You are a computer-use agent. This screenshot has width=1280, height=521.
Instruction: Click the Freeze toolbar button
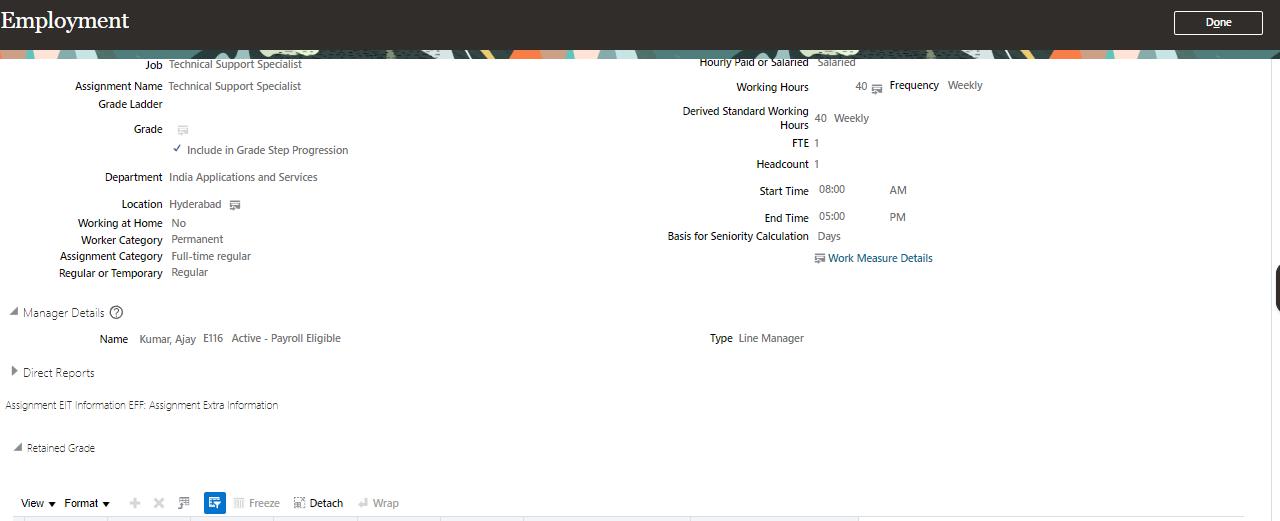coord(256,503)
